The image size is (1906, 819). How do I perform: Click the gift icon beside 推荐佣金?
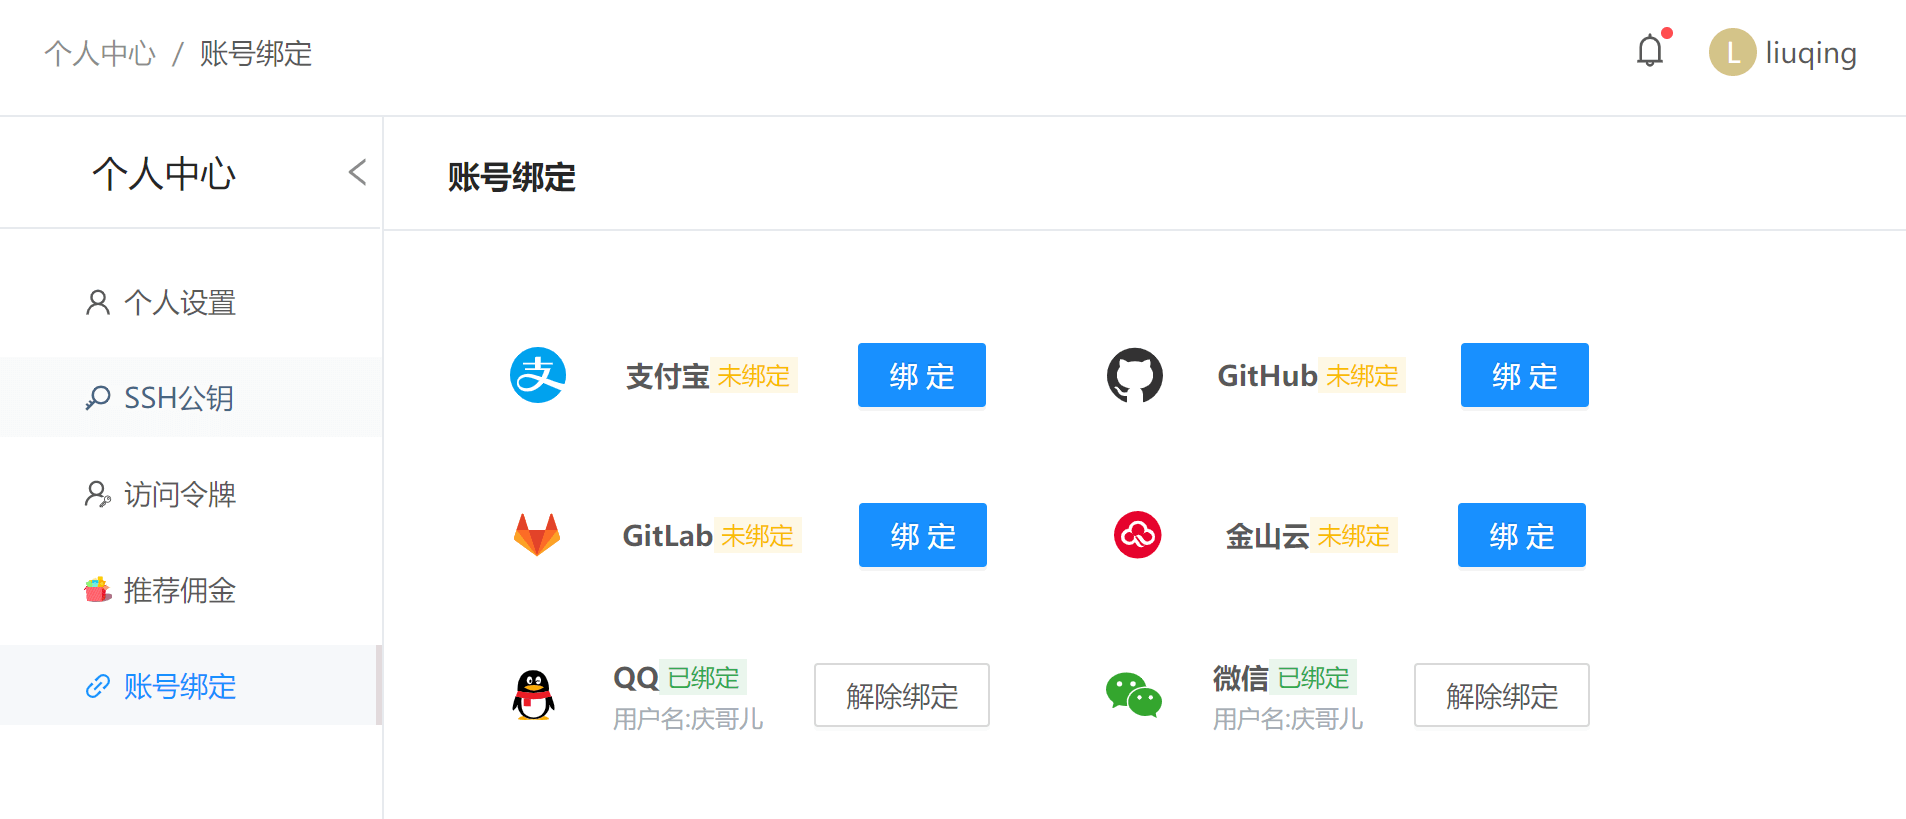click(97, 590)
